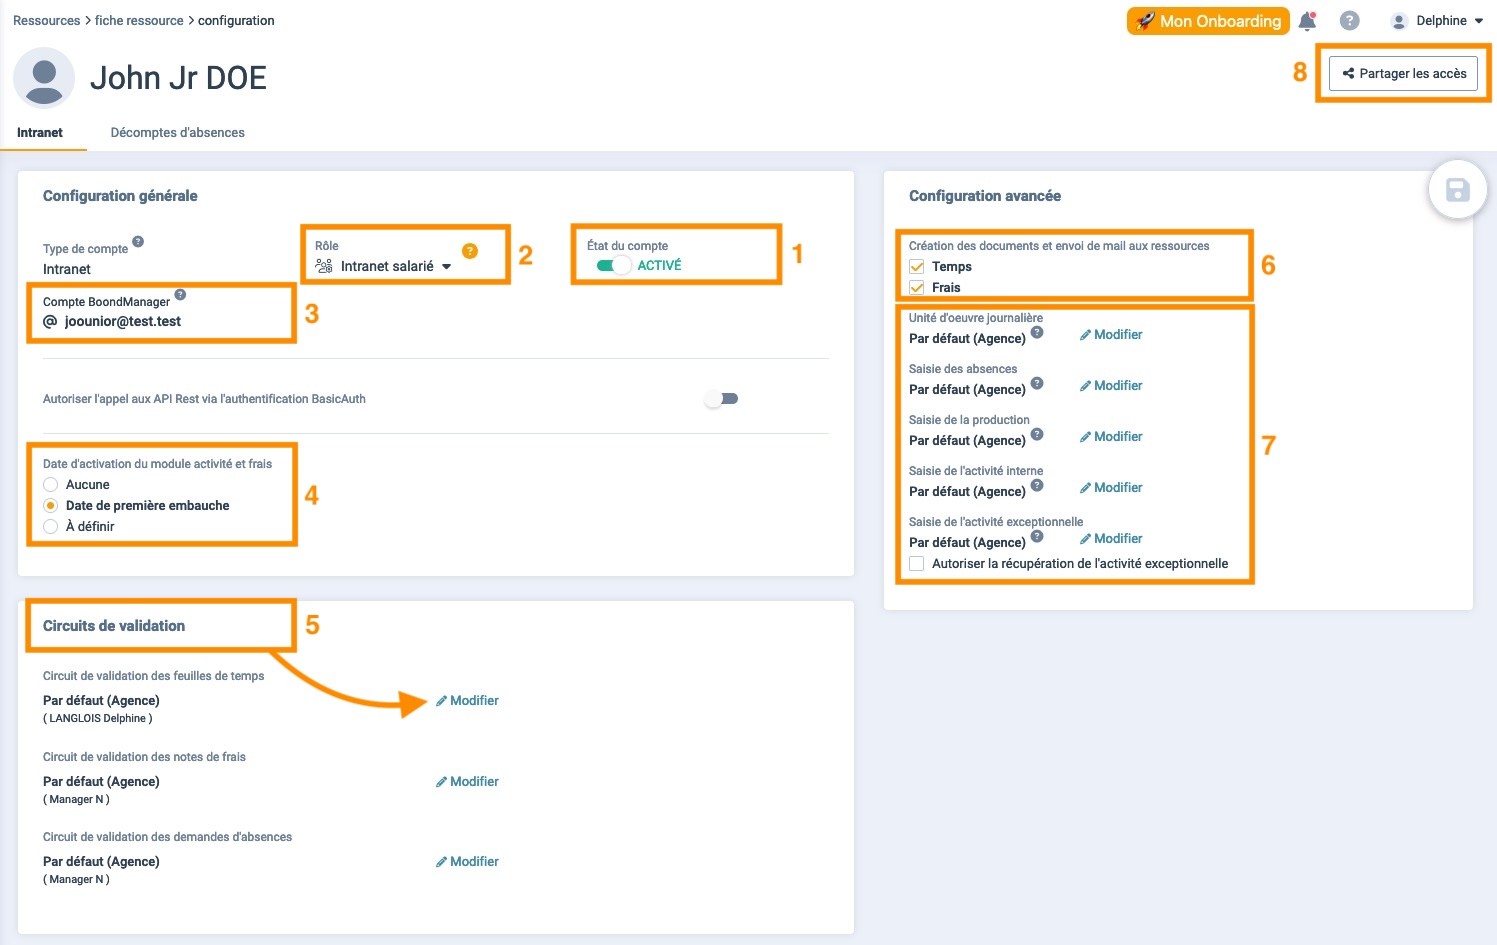Select the Aucune radio option
The height and width of the screenshot is (945, 1497).
click(51, 485)
